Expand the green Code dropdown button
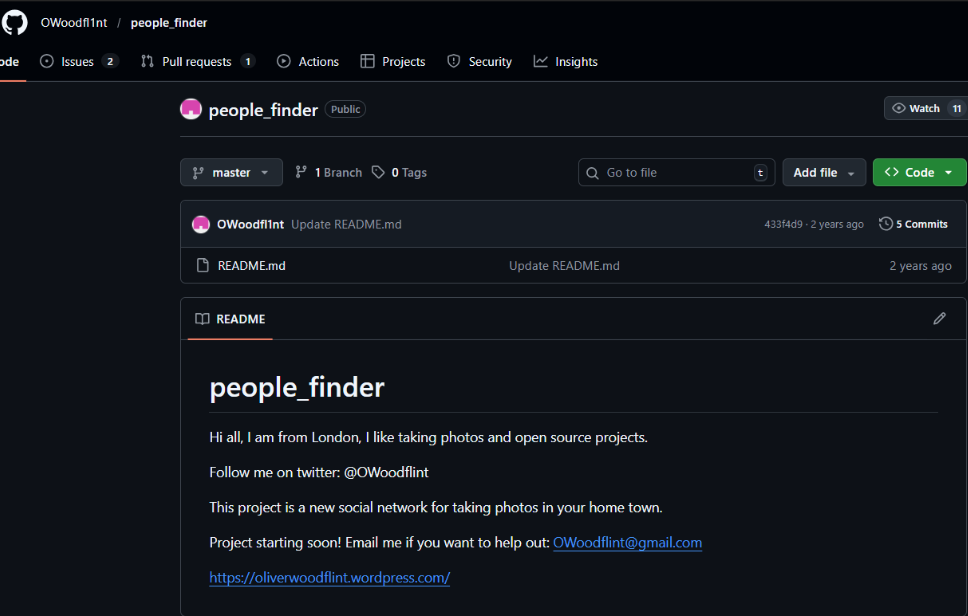 (919, 173)
